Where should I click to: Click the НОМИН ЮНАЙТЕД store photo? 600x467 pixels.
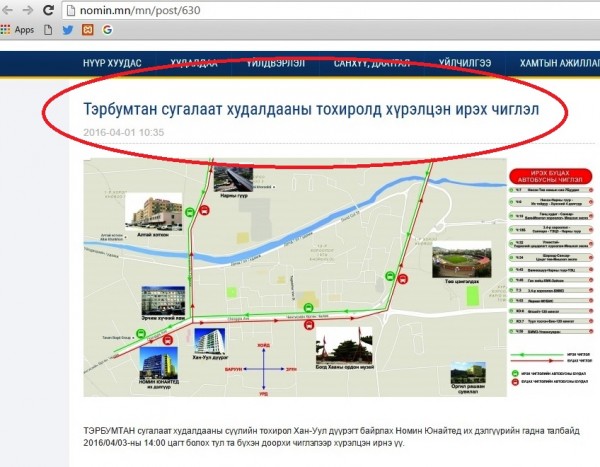[x=158, y=363]
